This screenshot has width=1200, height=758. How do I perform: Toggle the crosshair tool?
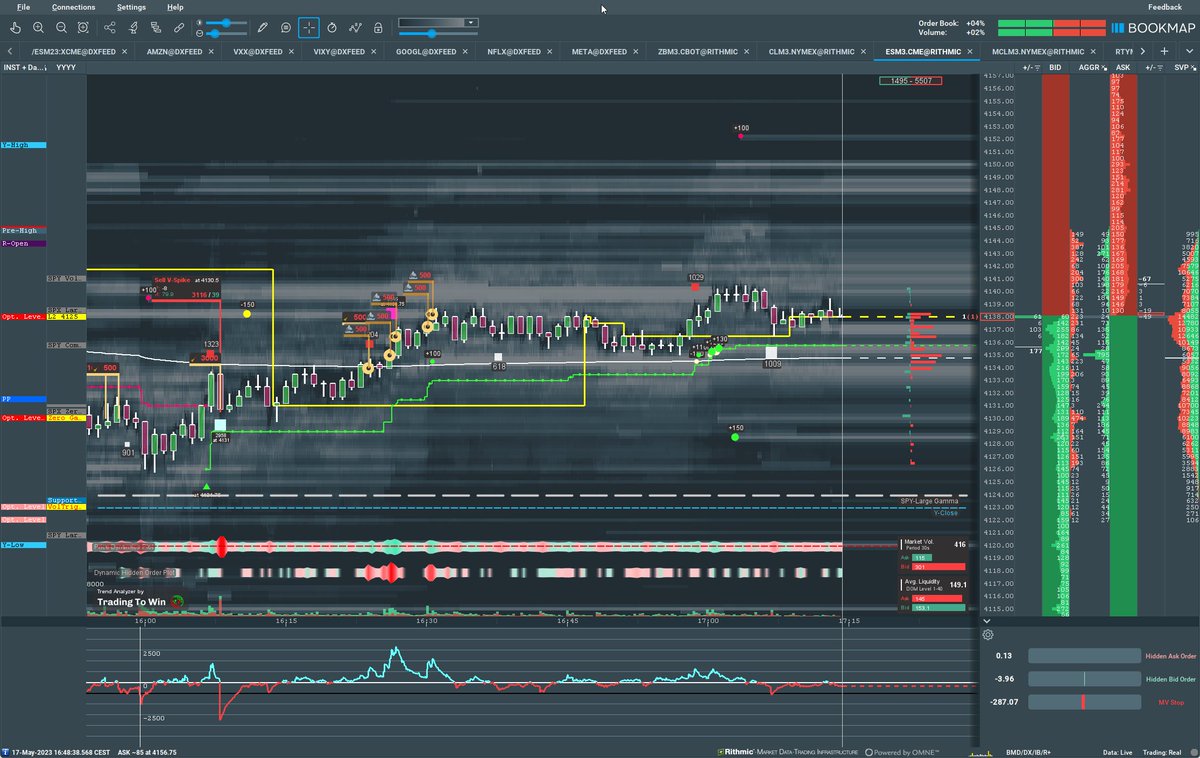(x=309, y=27)
